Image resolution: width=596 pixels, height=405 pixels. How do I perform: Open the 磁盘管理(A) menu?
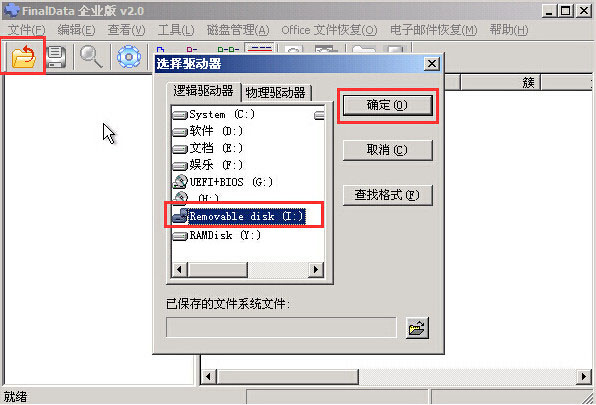(238, 30)
